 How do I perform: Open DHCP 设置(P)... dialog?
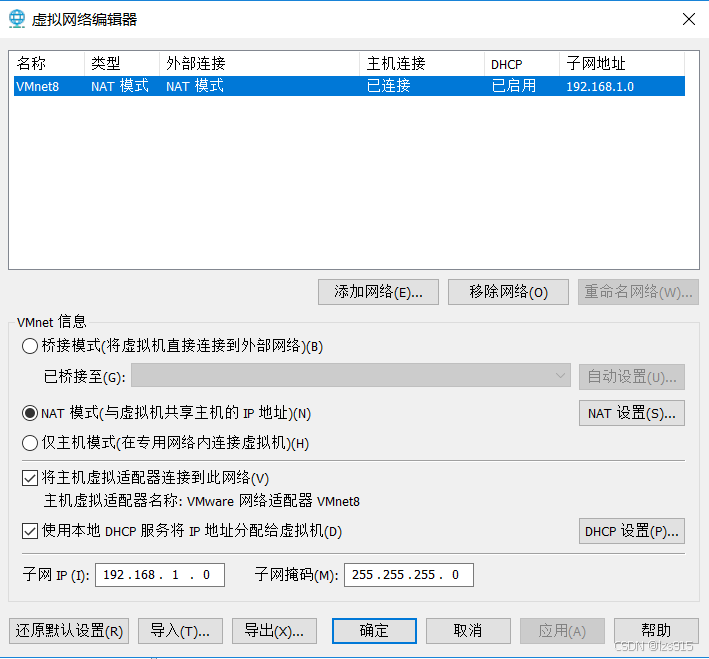point(632,531)
